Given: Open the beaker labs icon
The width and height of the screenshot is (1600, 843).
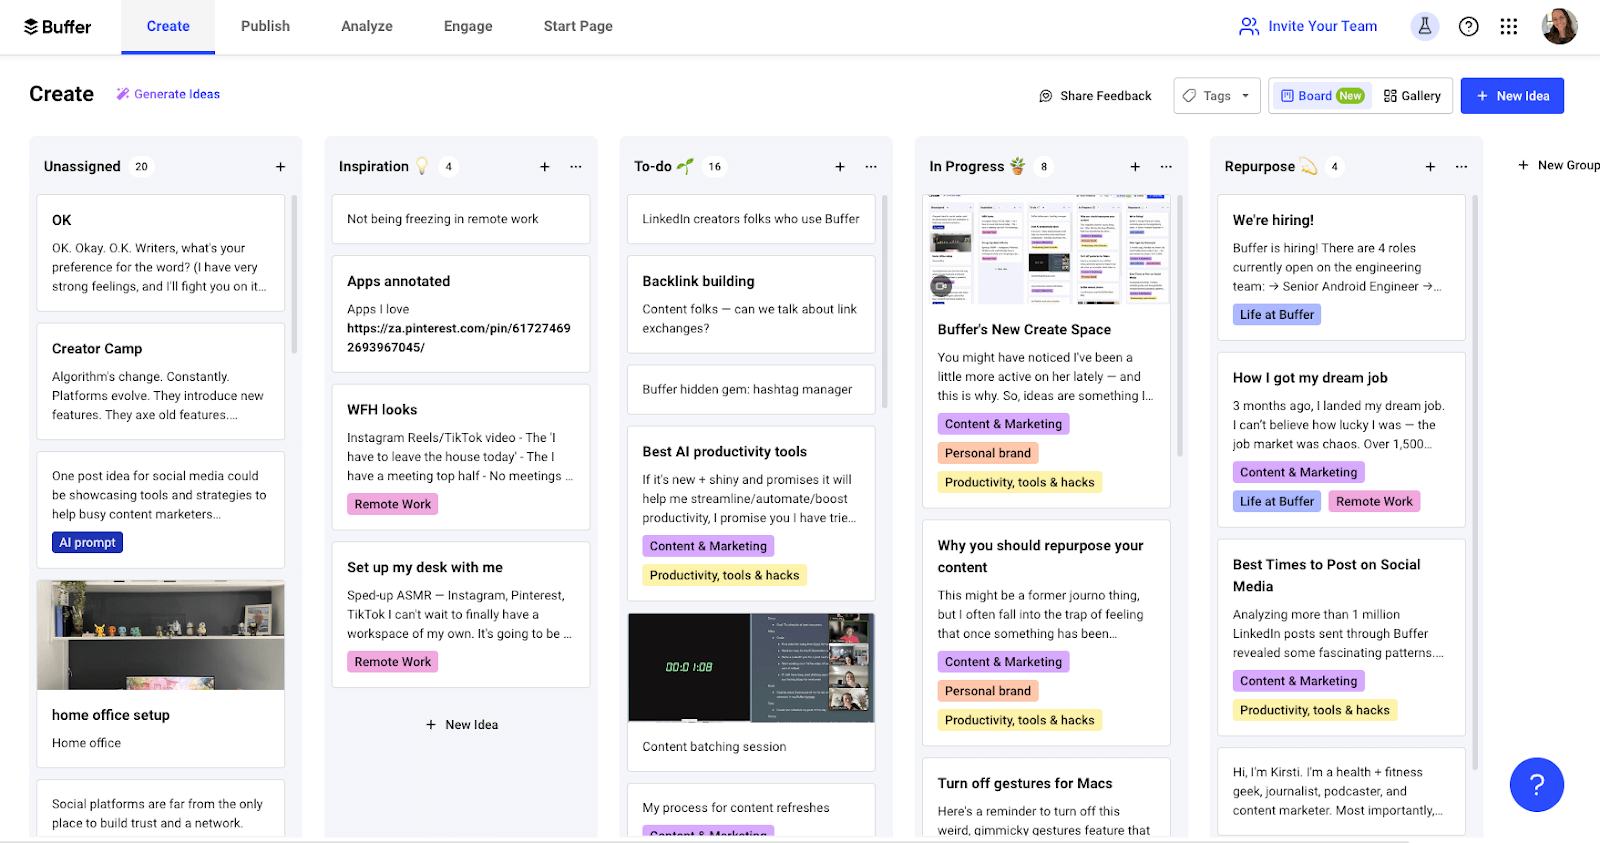Looking at the screenshot, I should pos(1424,27).
